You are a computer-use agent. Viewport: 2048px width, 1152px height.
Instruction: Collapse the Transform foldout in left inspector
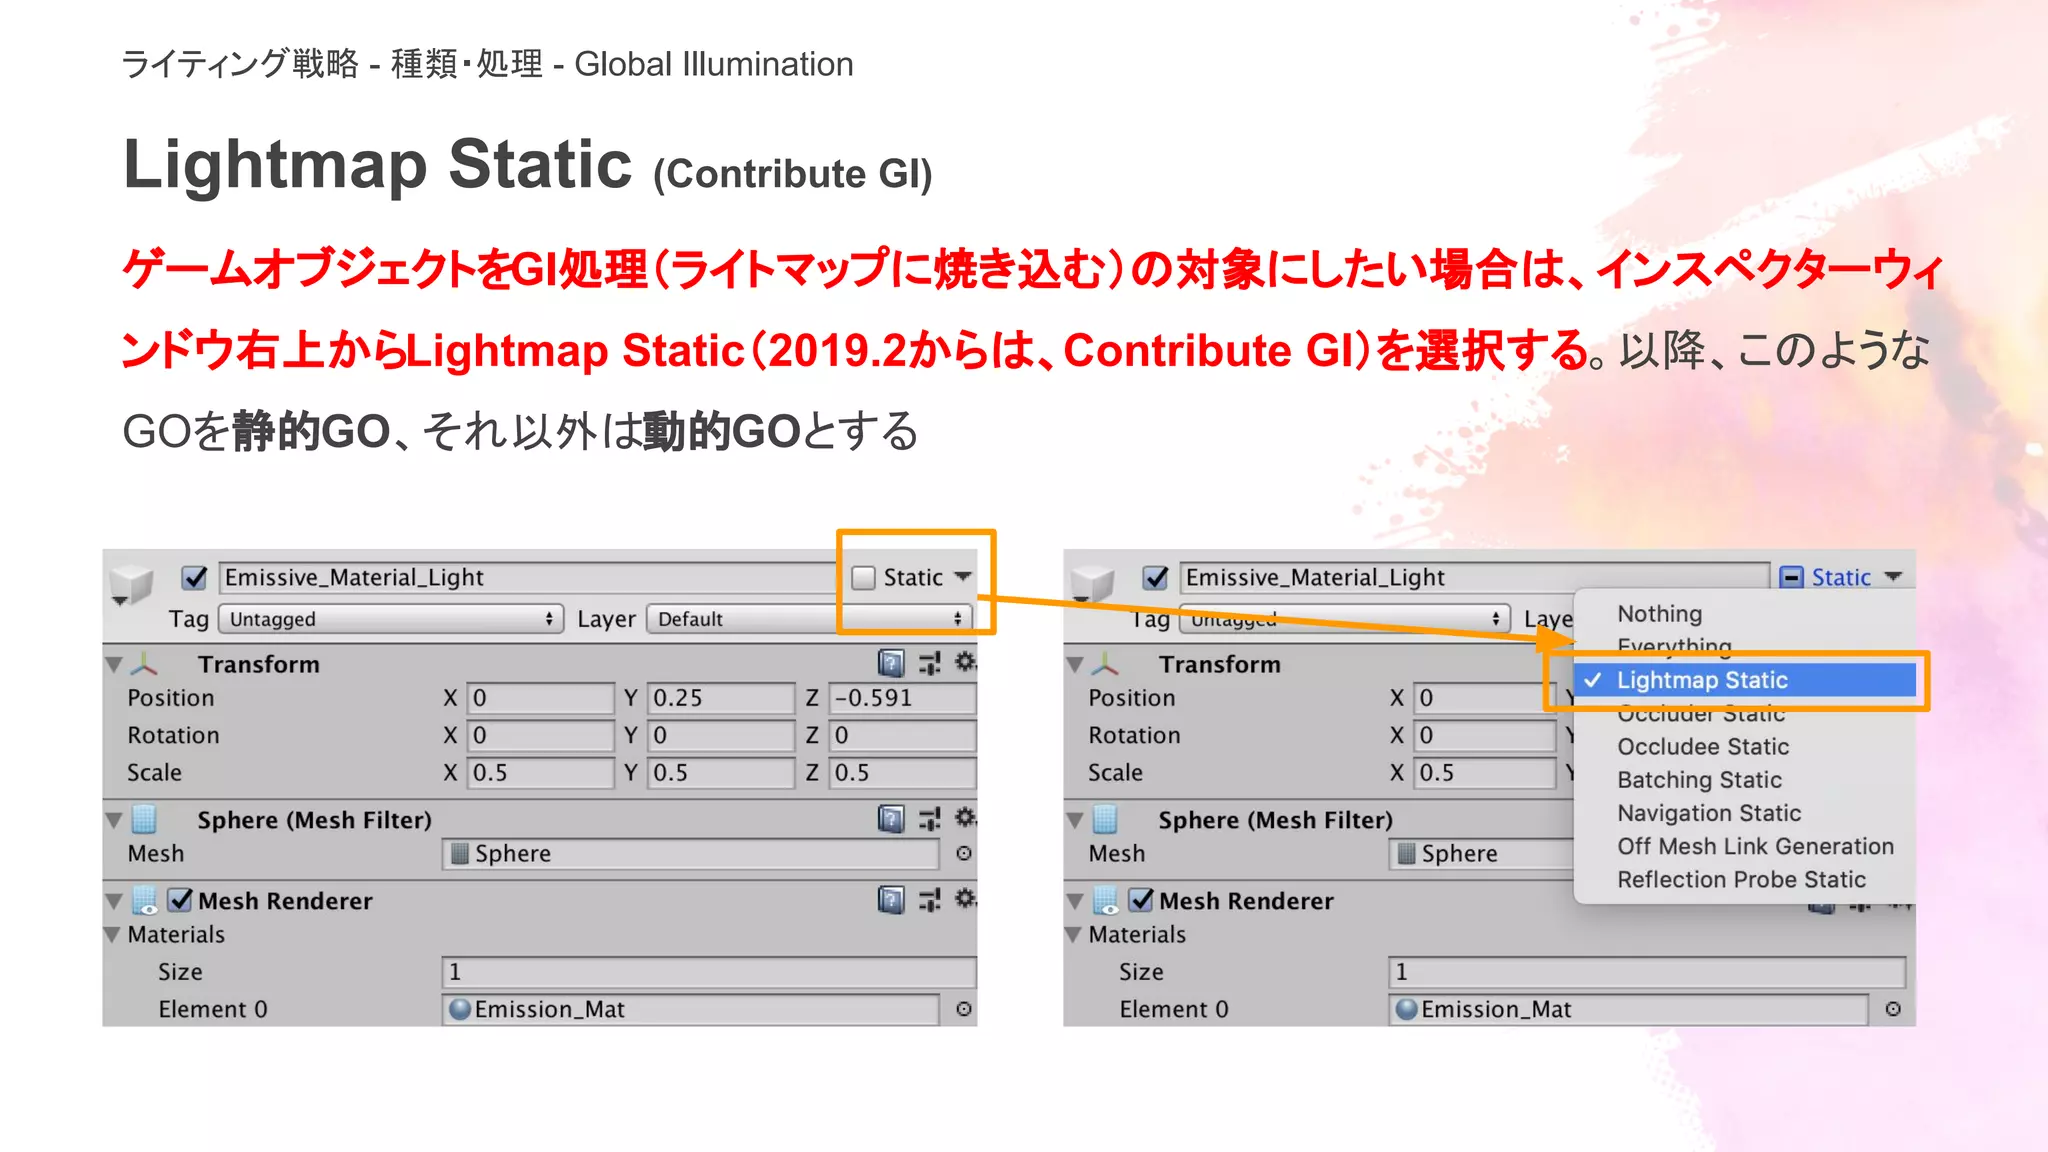(114, 664)
